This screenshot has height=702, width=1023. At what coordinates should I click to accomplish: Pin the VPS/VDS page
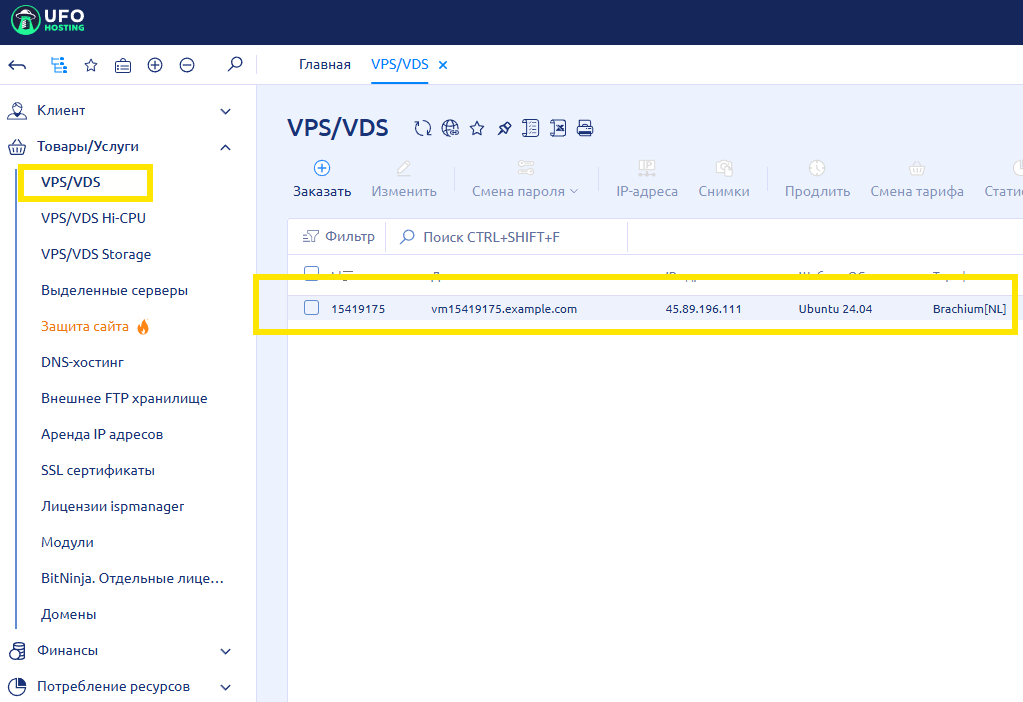click(504, 128)
